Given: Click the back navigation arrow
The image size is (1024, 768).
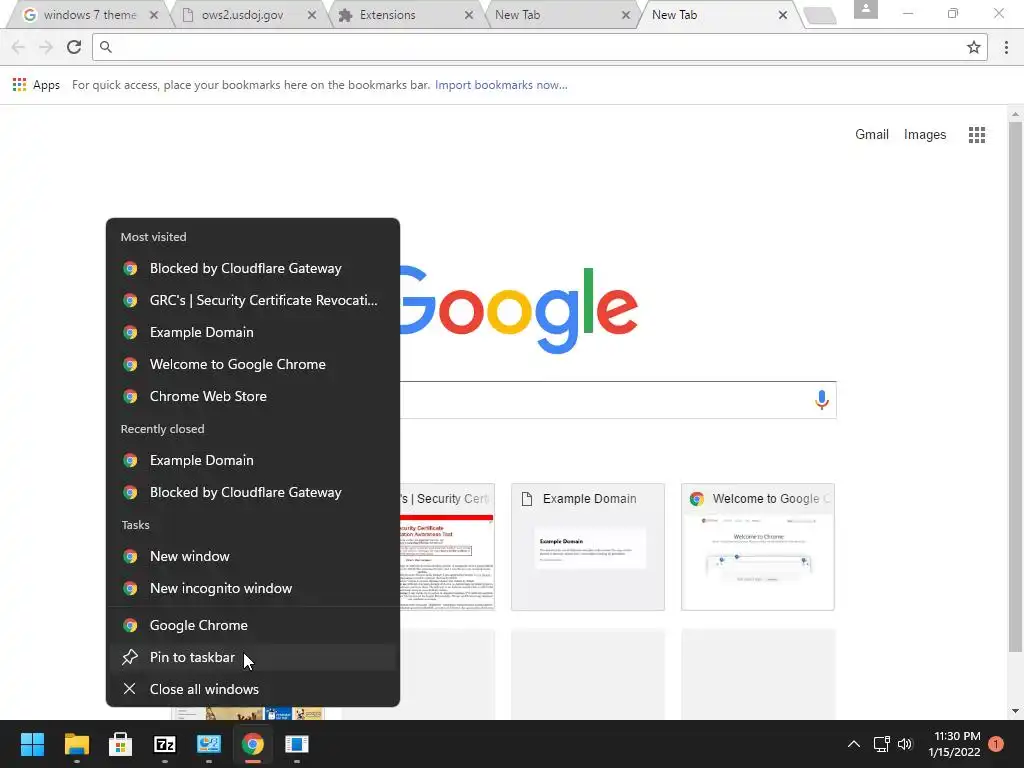Looking at the screenshot, I should point(18,47).
